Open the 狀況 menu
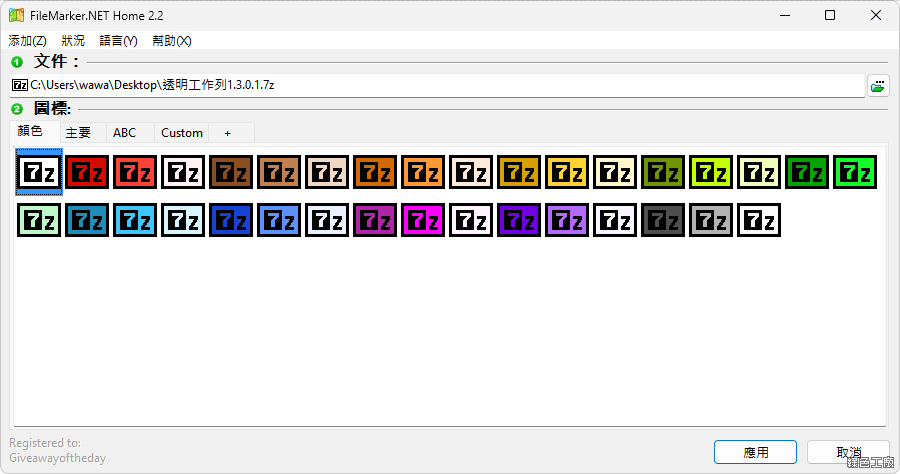 [73, 41]
